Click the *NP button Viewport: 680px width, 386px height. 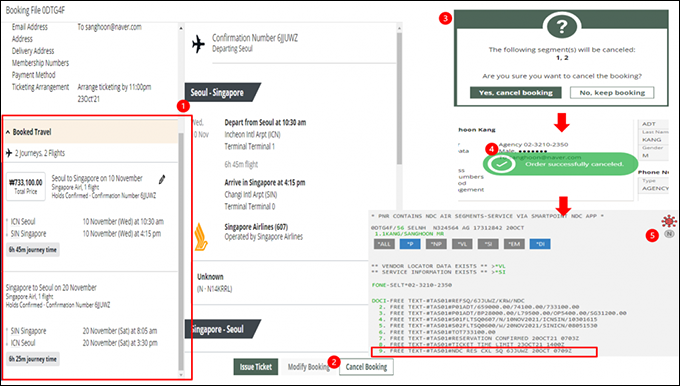tap(436, 244)
